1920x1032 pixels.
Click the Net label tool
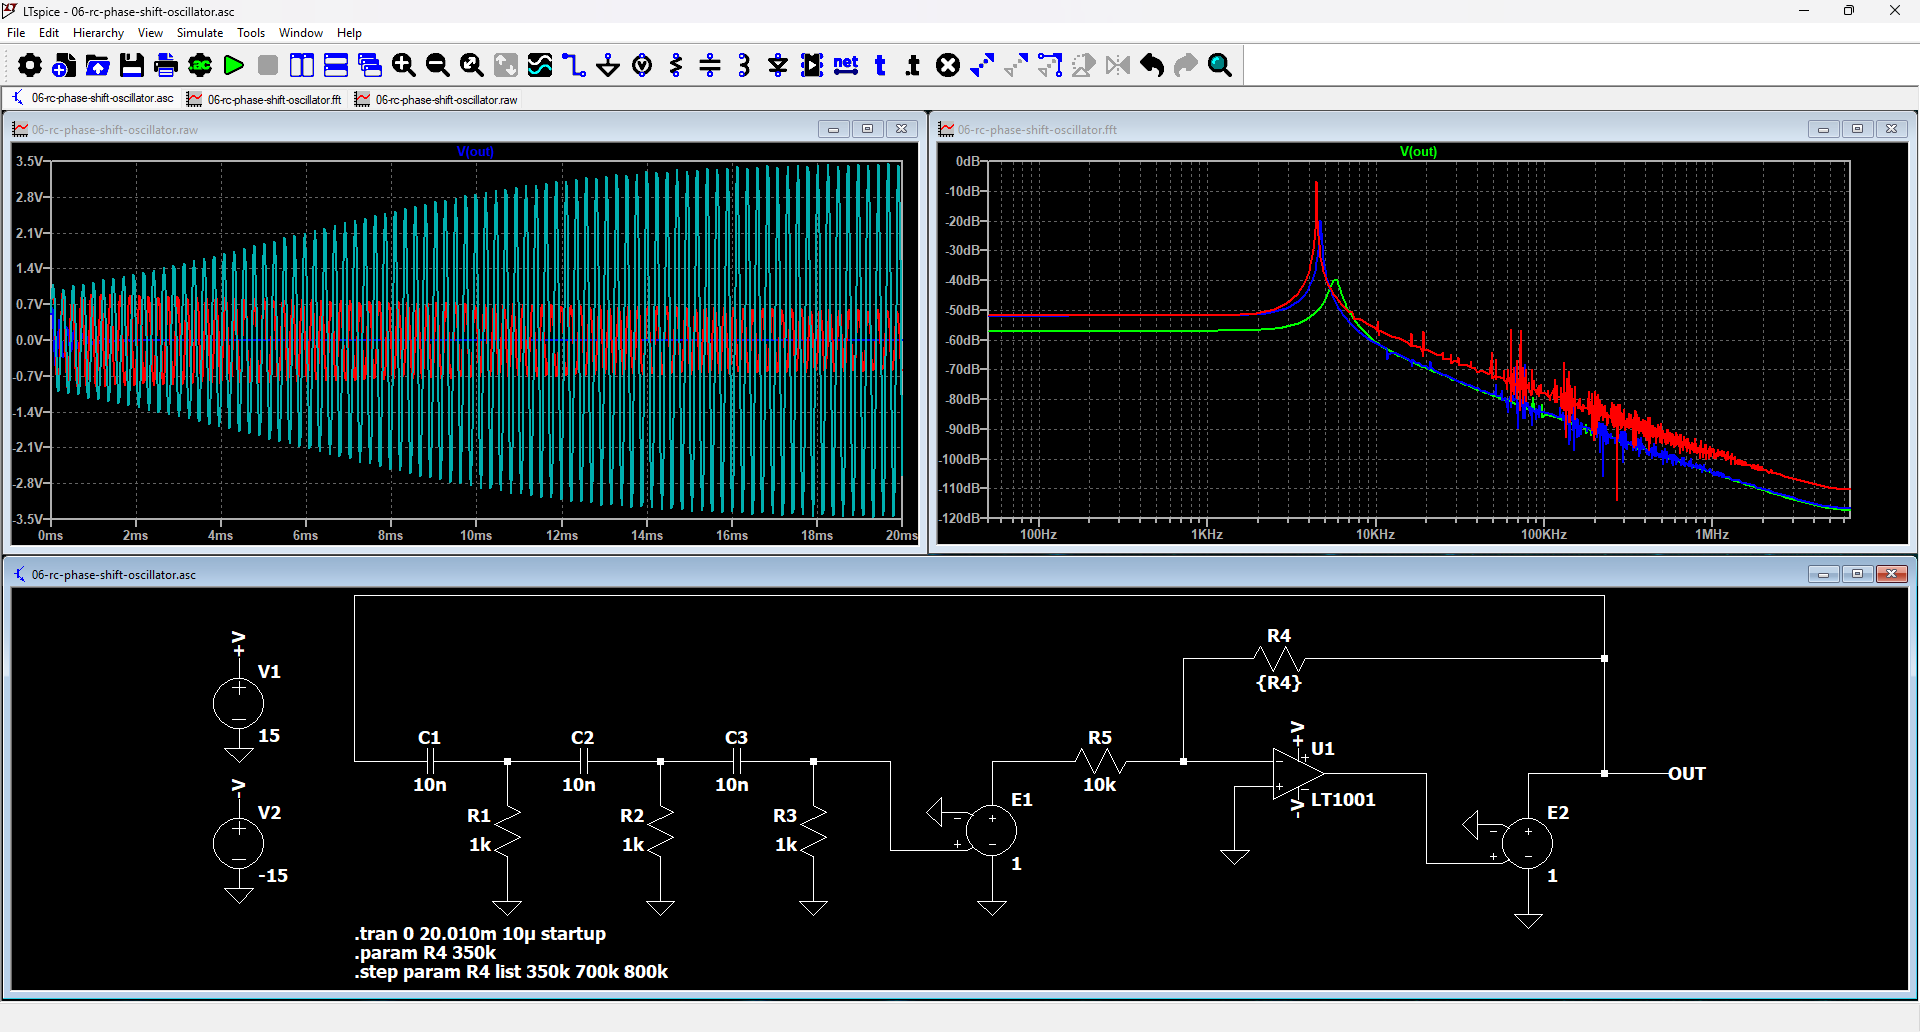846,66
